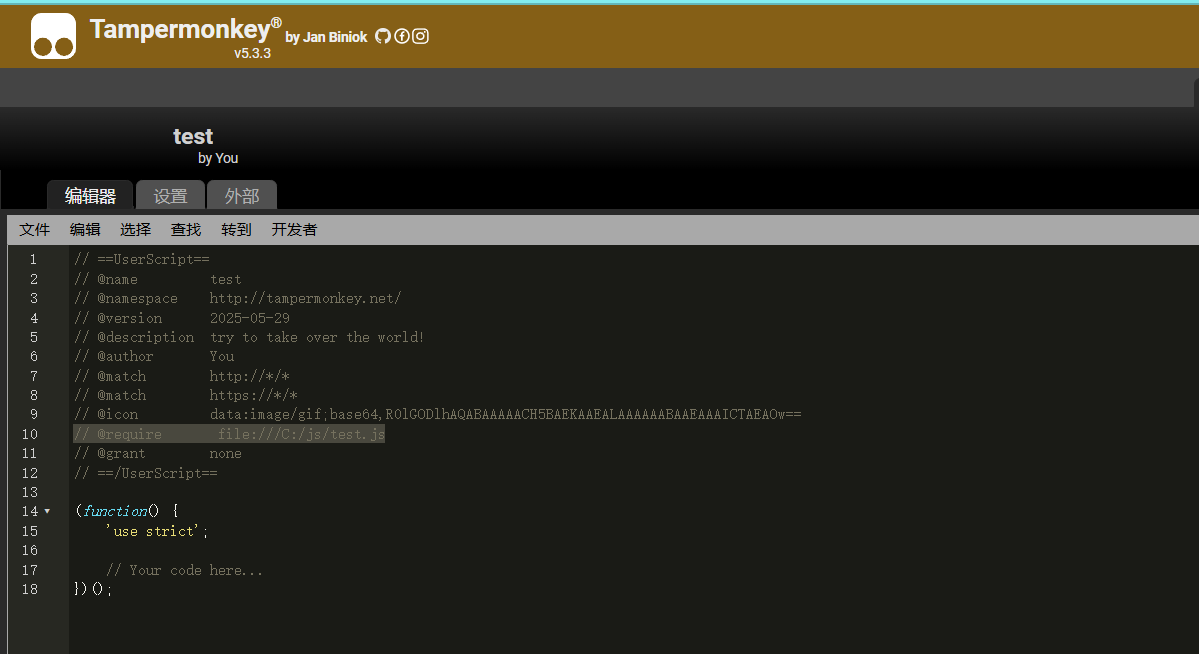Screen dimensions: 1199x654
Task: Click the namespace URL 'http://tampermonkey.net/'
Action: pos(305,298)
